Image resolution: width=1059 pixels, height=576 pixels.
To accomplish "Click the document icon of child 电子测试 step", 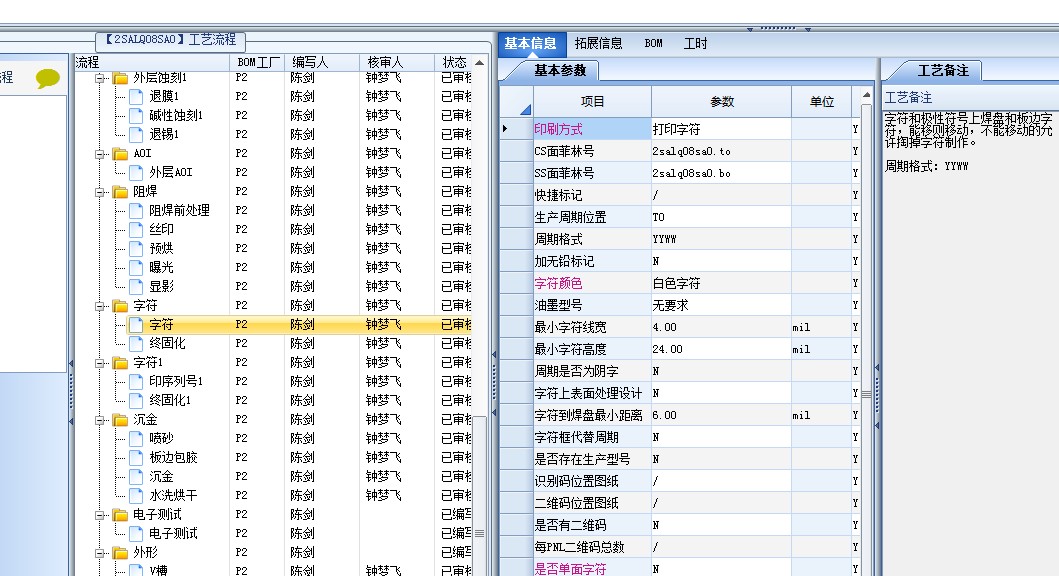I will click(x=136, y=533).
